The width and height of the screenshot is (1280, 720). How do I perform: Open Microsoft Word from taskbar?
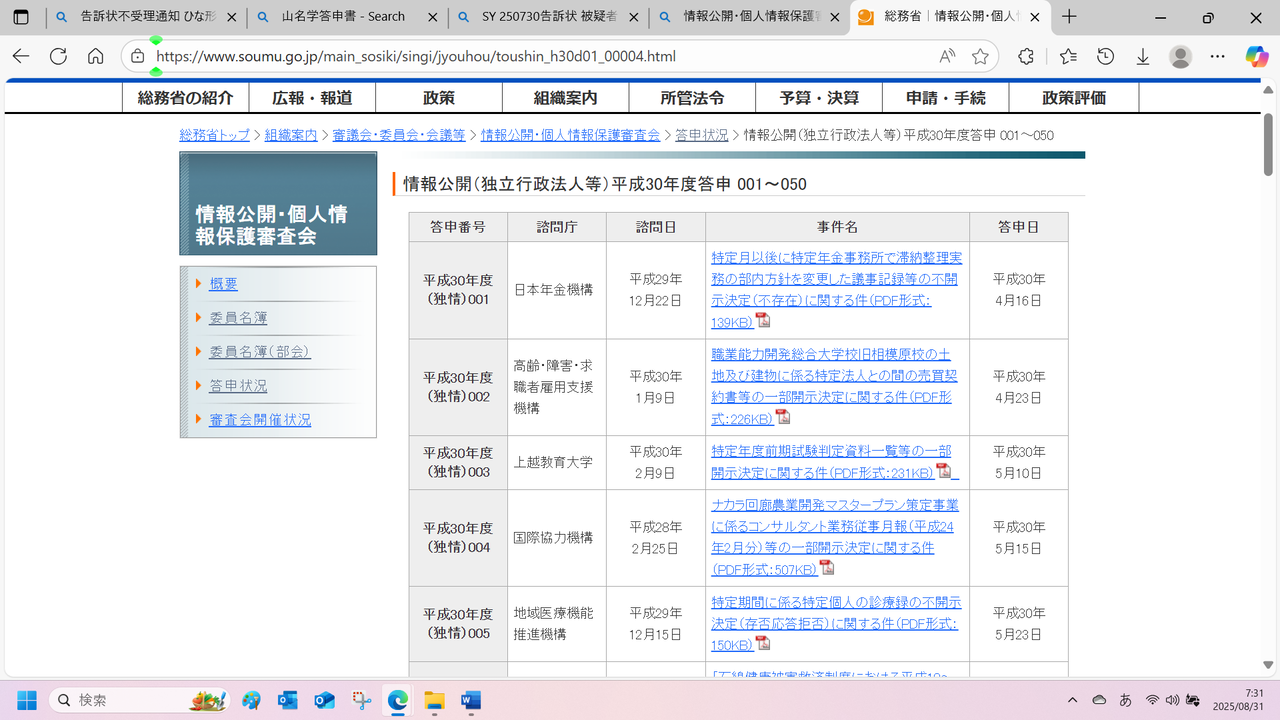tap(470, 700)
